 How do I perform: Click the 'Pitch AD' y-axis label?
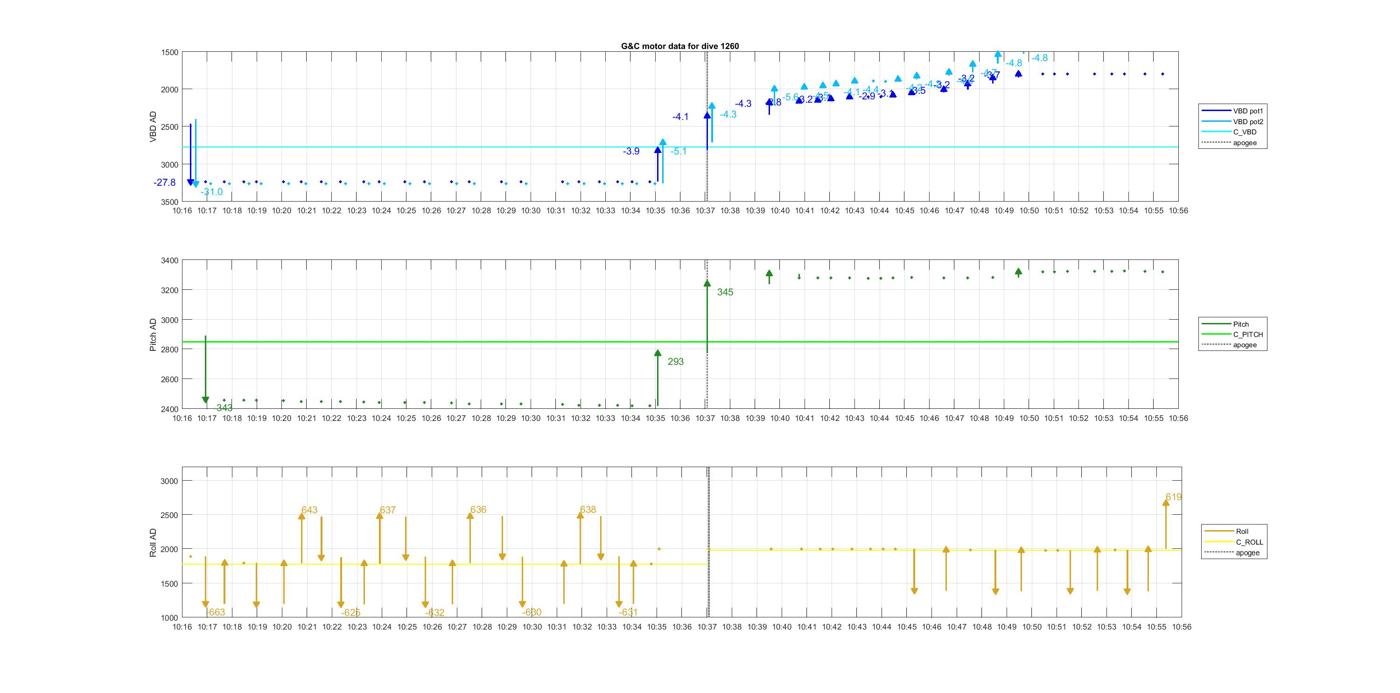(154, 335)
